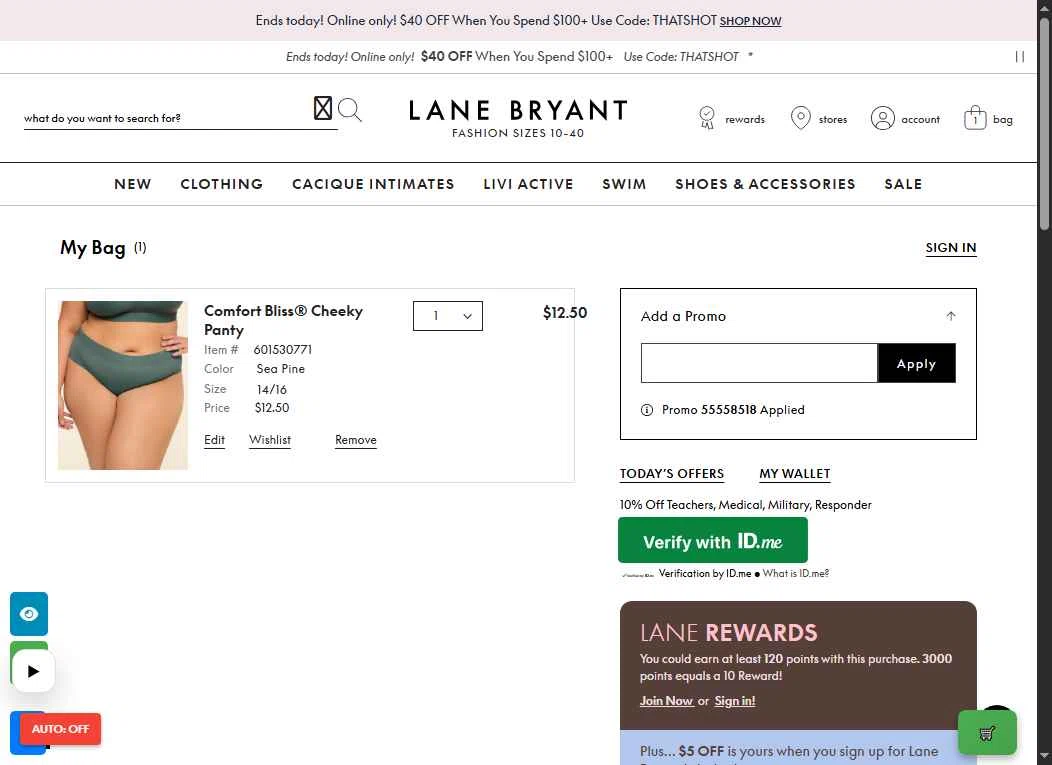This screenshot has width=1052, height=765.
Task: Click the $12.50 item total price
Action: (x=564, y=313)
